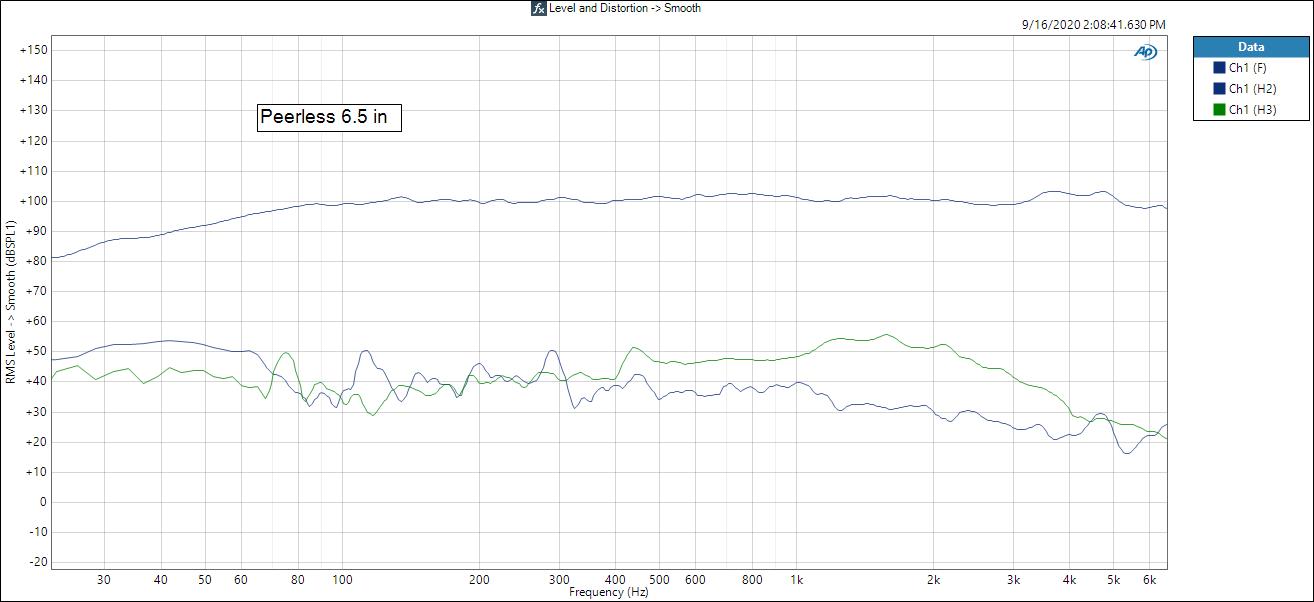
Task: Click the "RMS Level -> Smooth (dBSPL1)" axis title
Action: [x=9, y=300]
